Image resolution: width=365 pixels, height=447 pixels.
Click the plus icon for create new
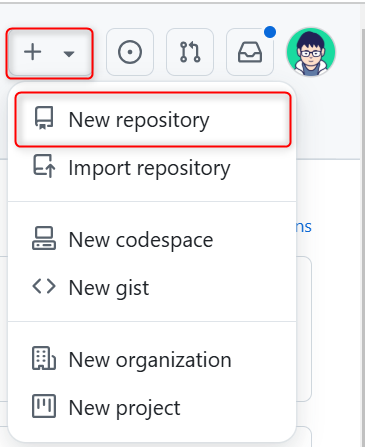point(33,52)
